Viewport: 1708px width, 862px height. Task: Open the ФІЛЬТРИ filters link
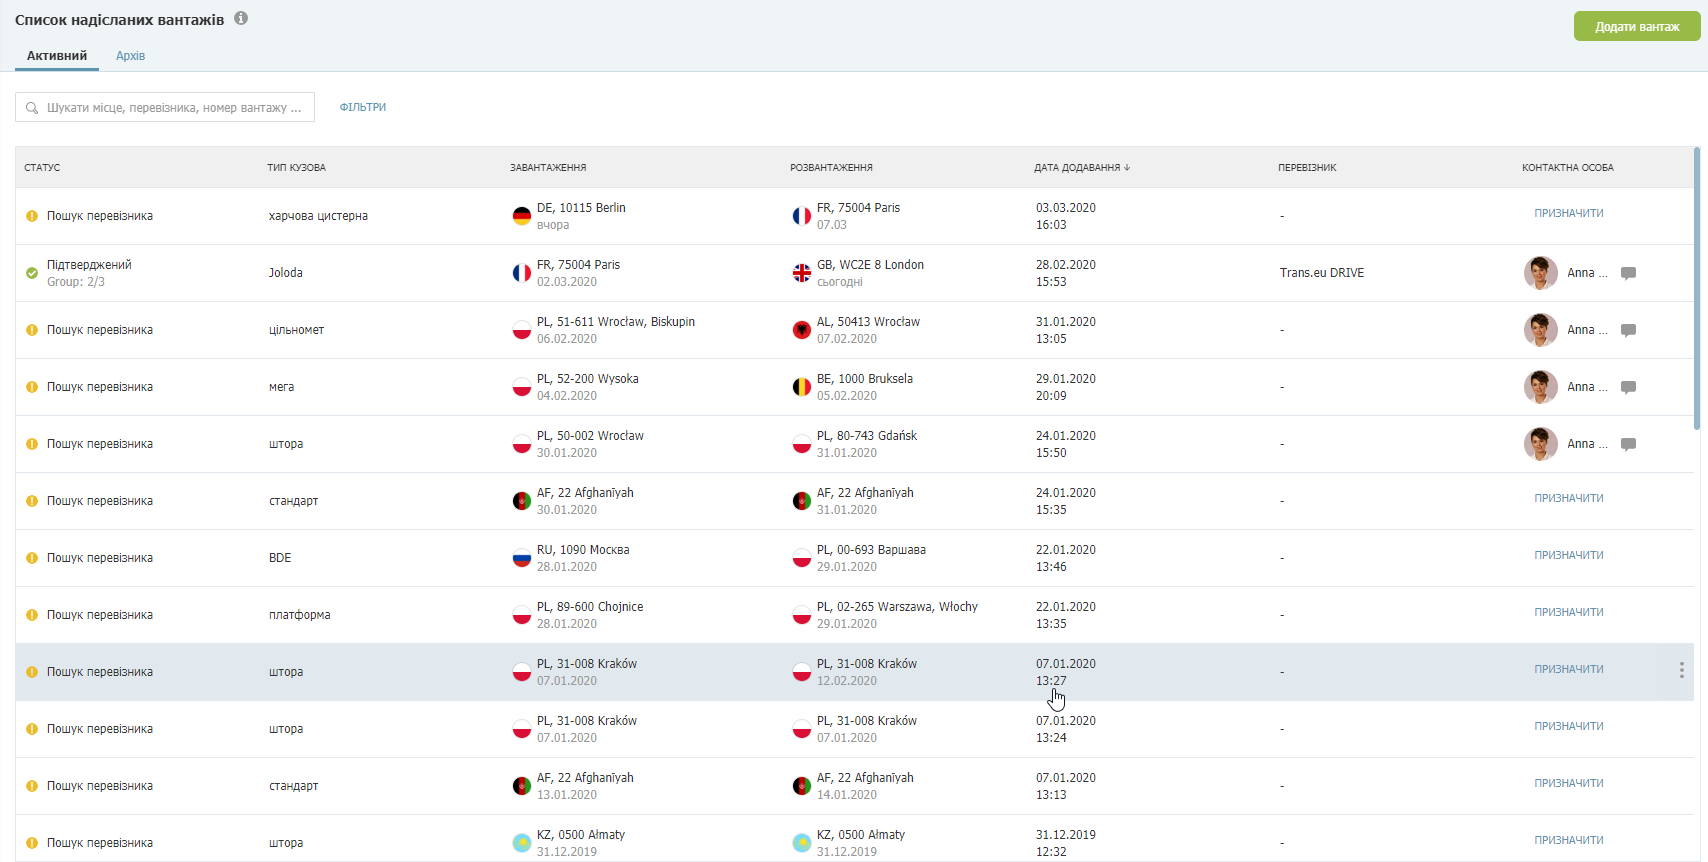363,107
